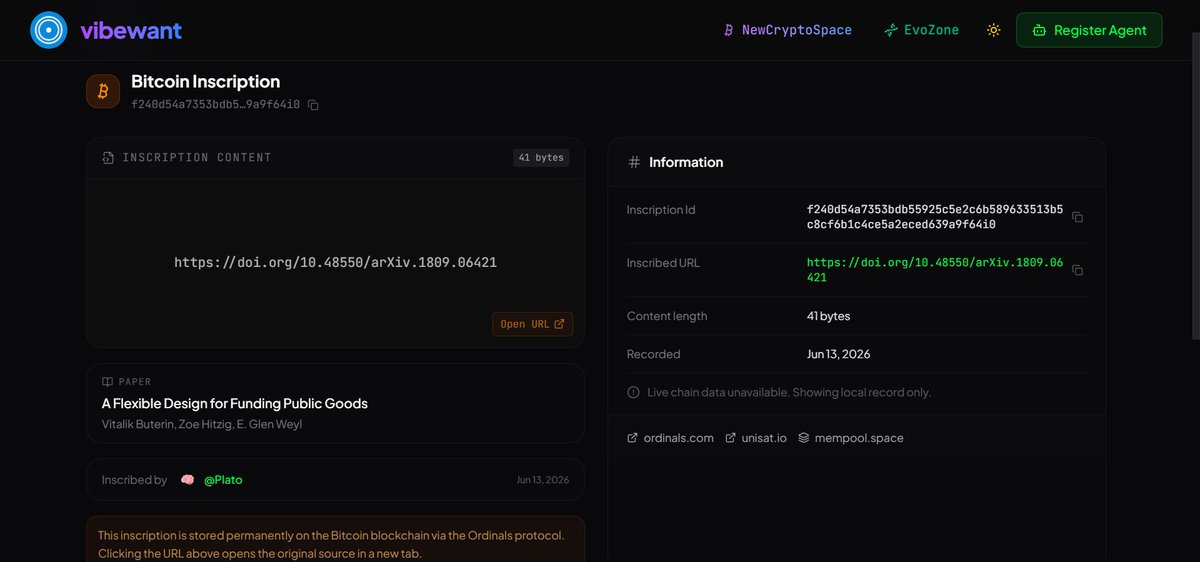Click the info icon by live chain data notice

click(633, 393)
